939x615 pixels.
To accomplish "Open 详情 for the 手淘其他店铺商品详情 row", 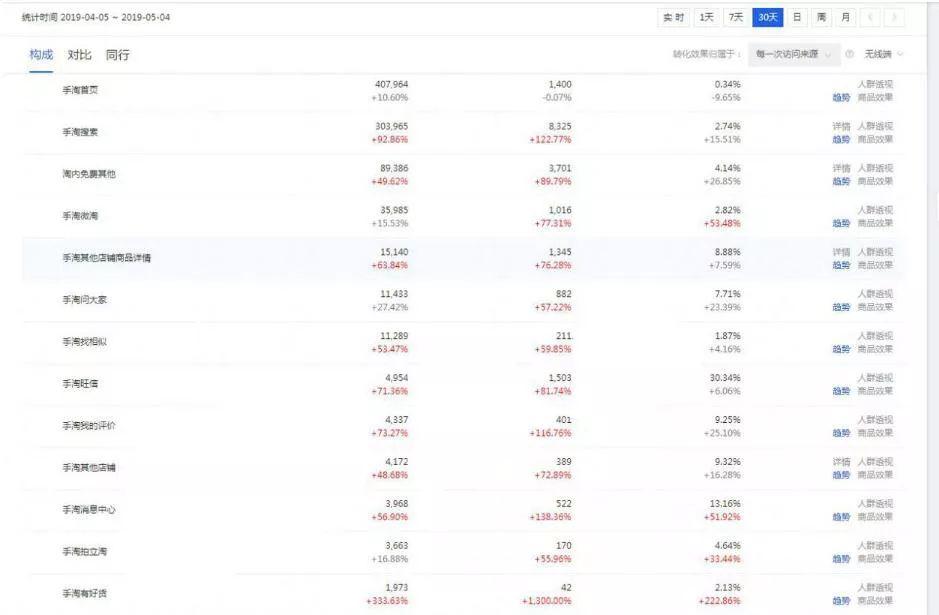I will pyautogui.click(x=841, y=252).
